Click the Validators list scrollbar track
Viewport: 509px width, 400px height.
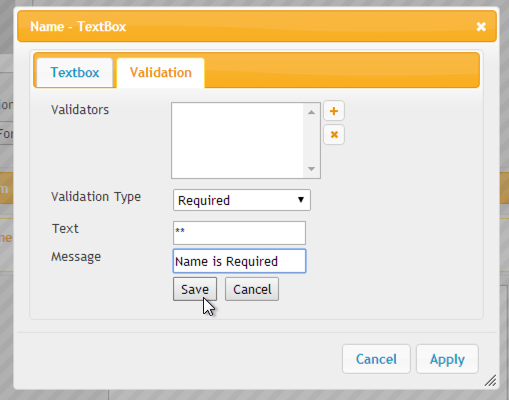[311, 140]
